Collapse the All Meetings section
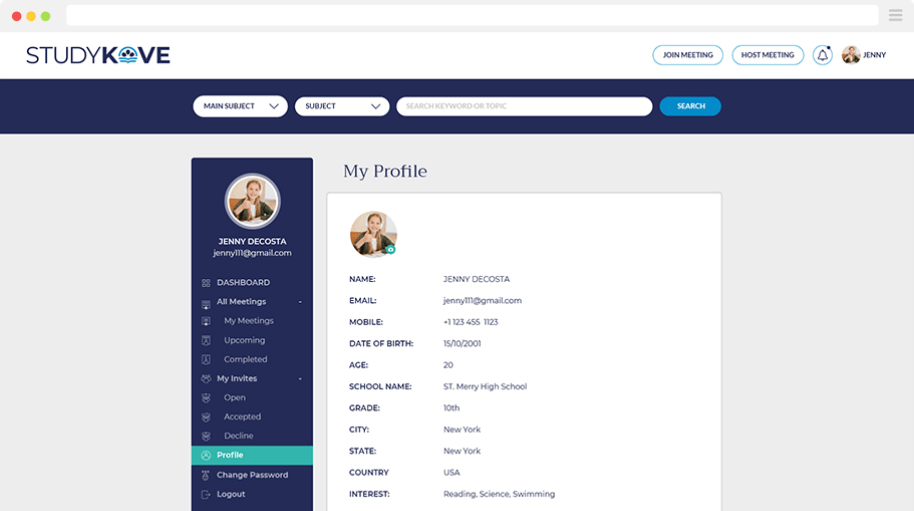This screenshot has width=914, height=511. (299, 302)
